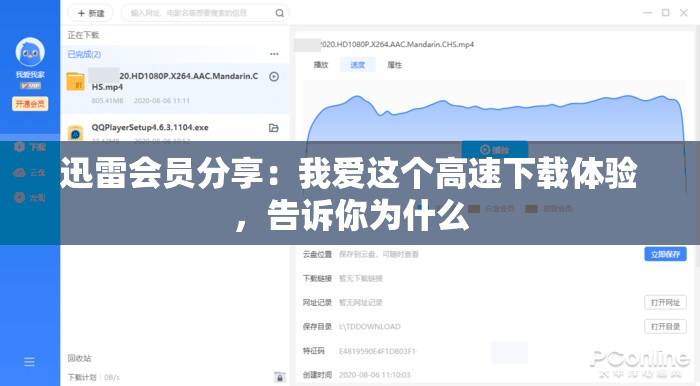Click the 暂无下载链接 text
Image resolution: width=700 pixels, height=386 pixels.
(x=361, y=278)
